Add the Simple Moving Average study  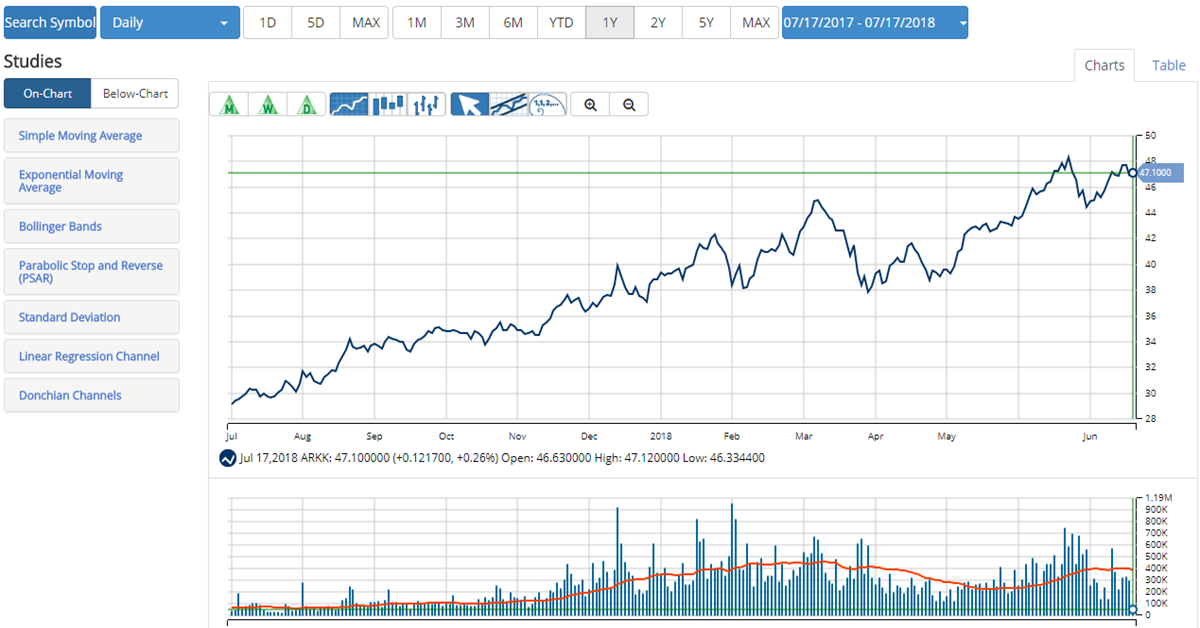pos(91,135)
